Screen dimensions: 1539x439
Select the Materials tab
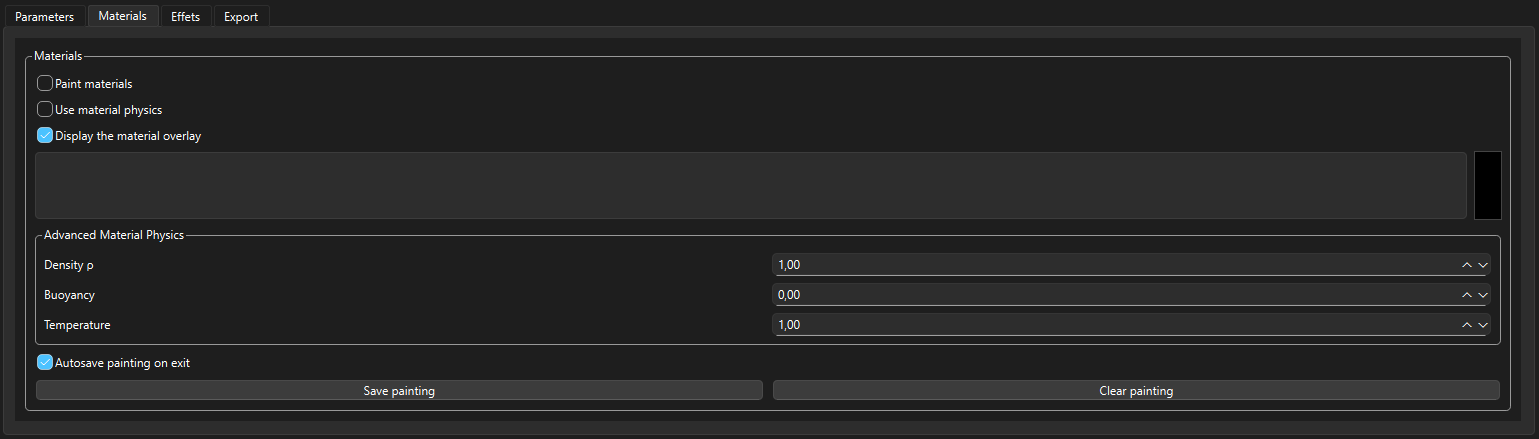point(122,16)
